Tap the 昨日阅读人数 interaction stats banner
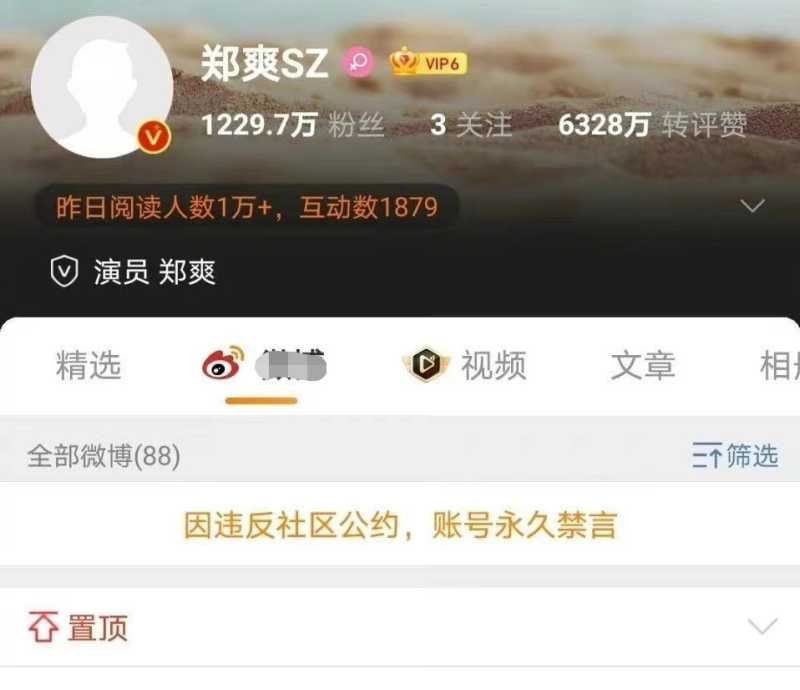Screen dimensions: 800x690 (x=246, y=207)
